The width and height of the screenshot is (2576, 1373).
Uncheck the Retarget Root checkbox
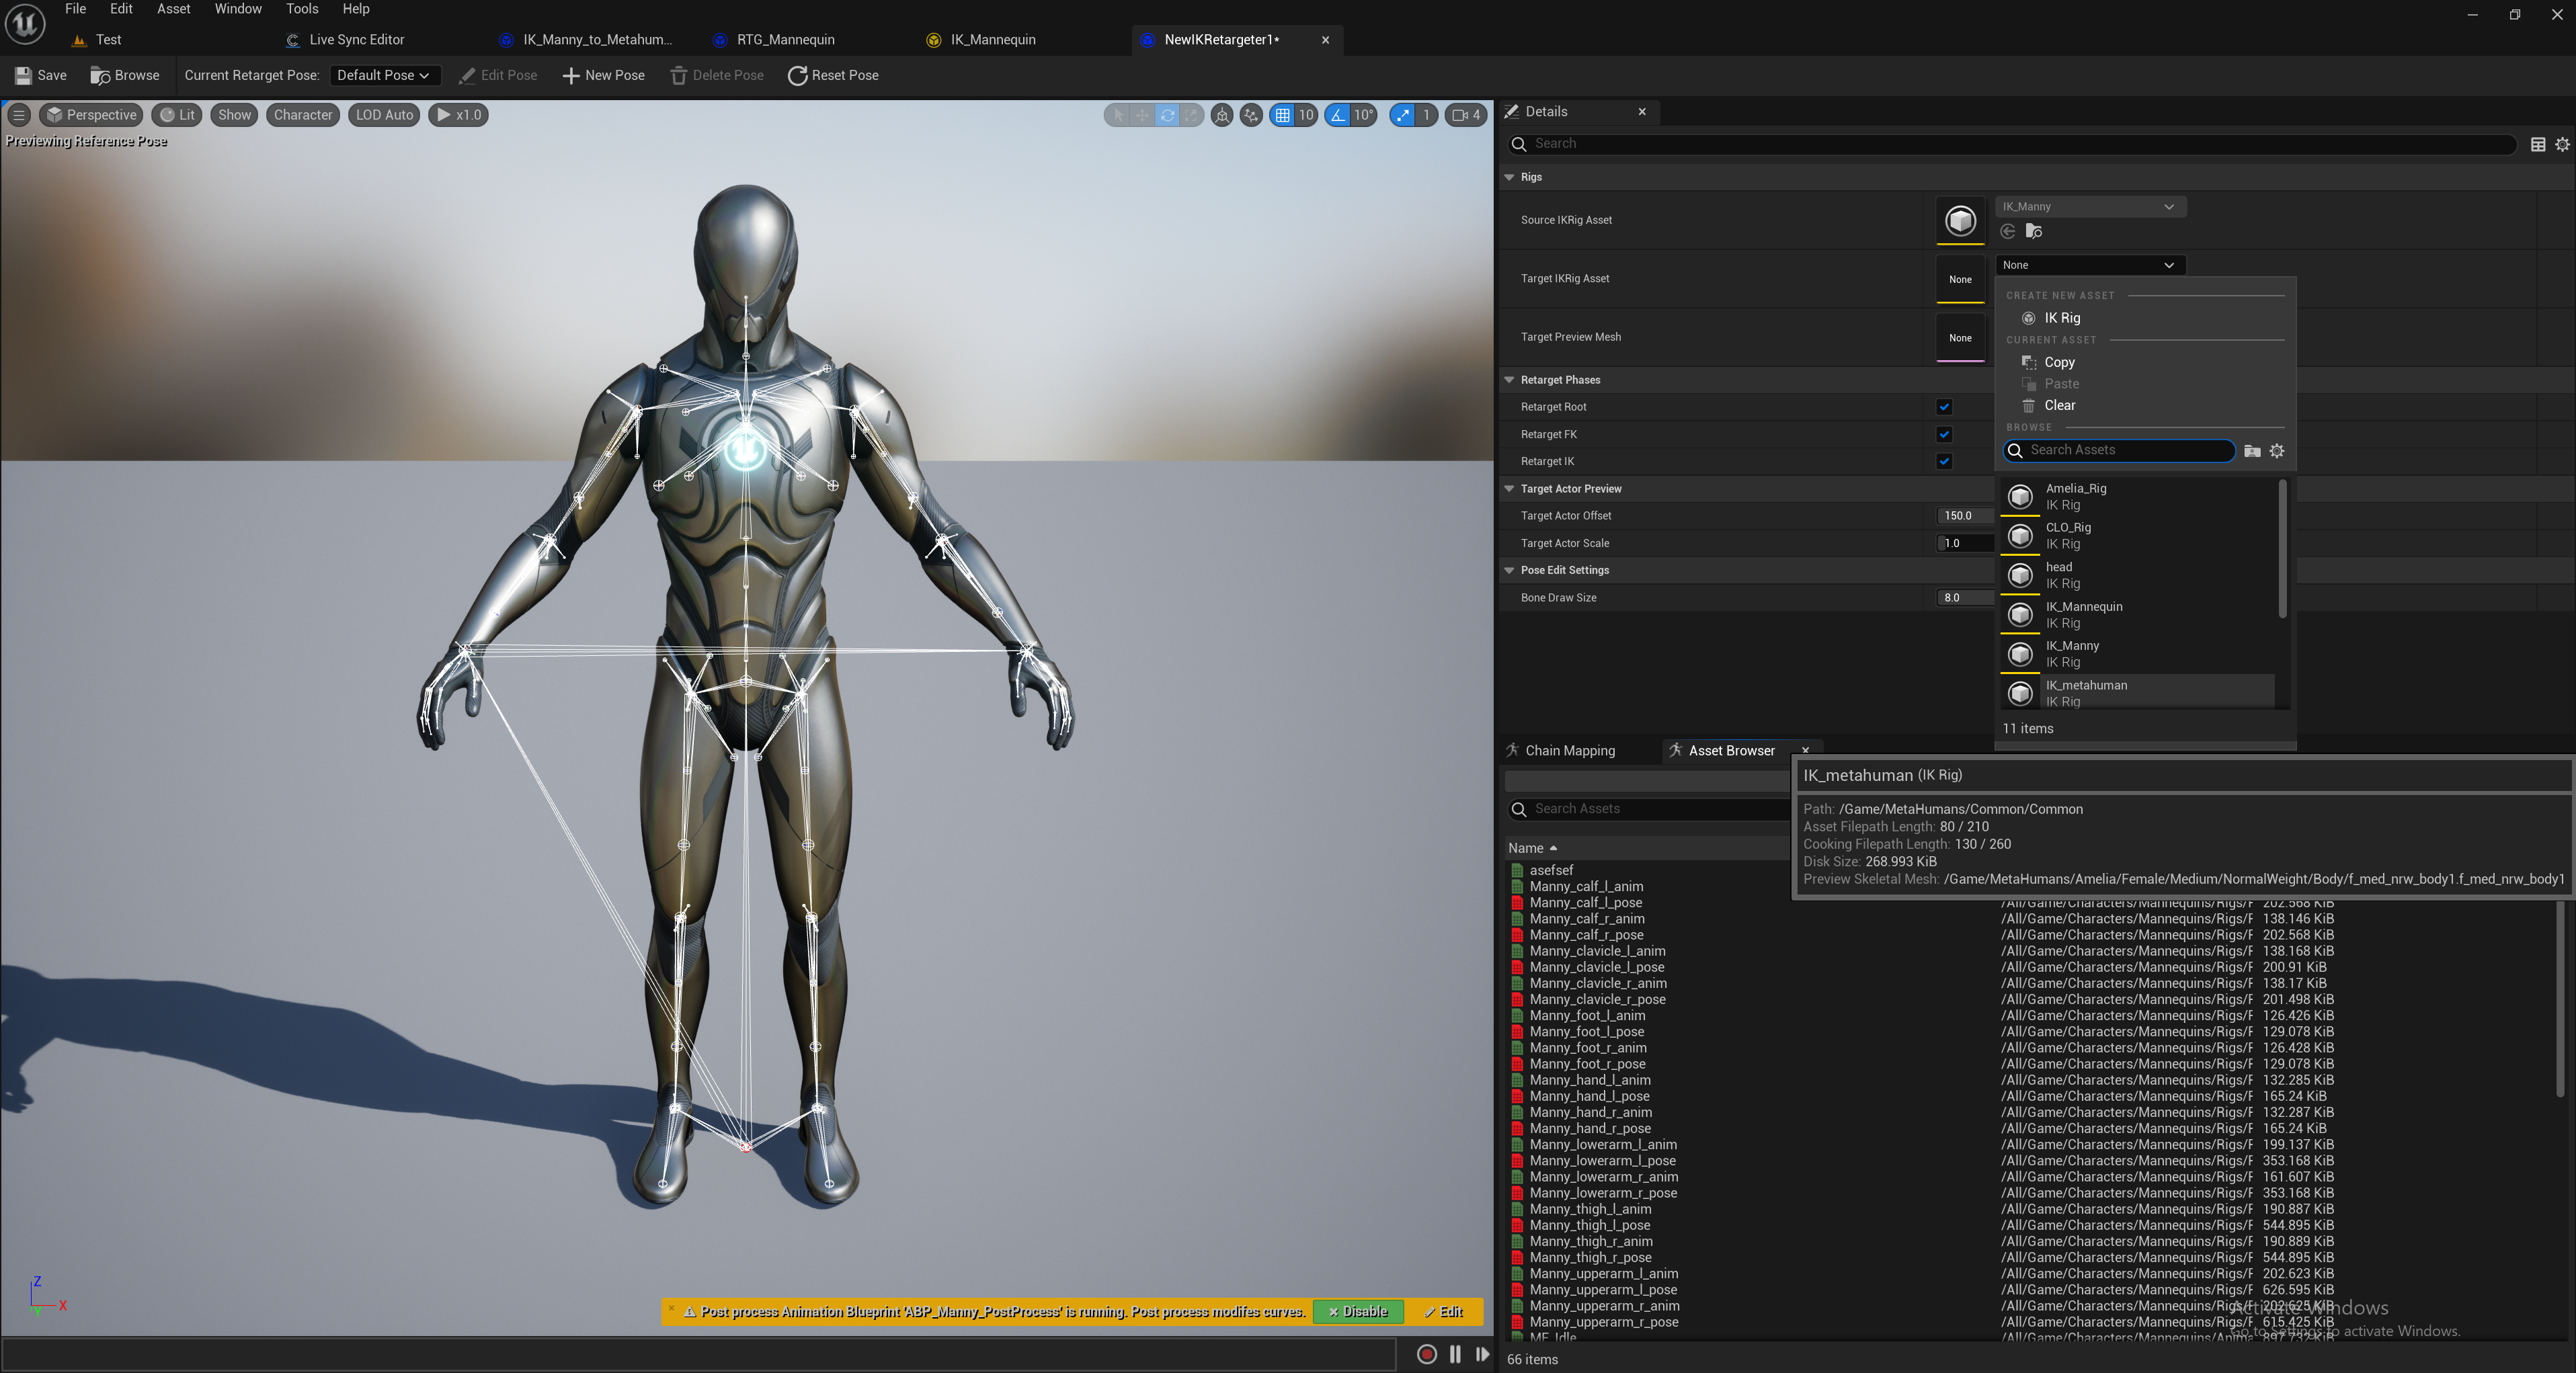pos(1943,407)
